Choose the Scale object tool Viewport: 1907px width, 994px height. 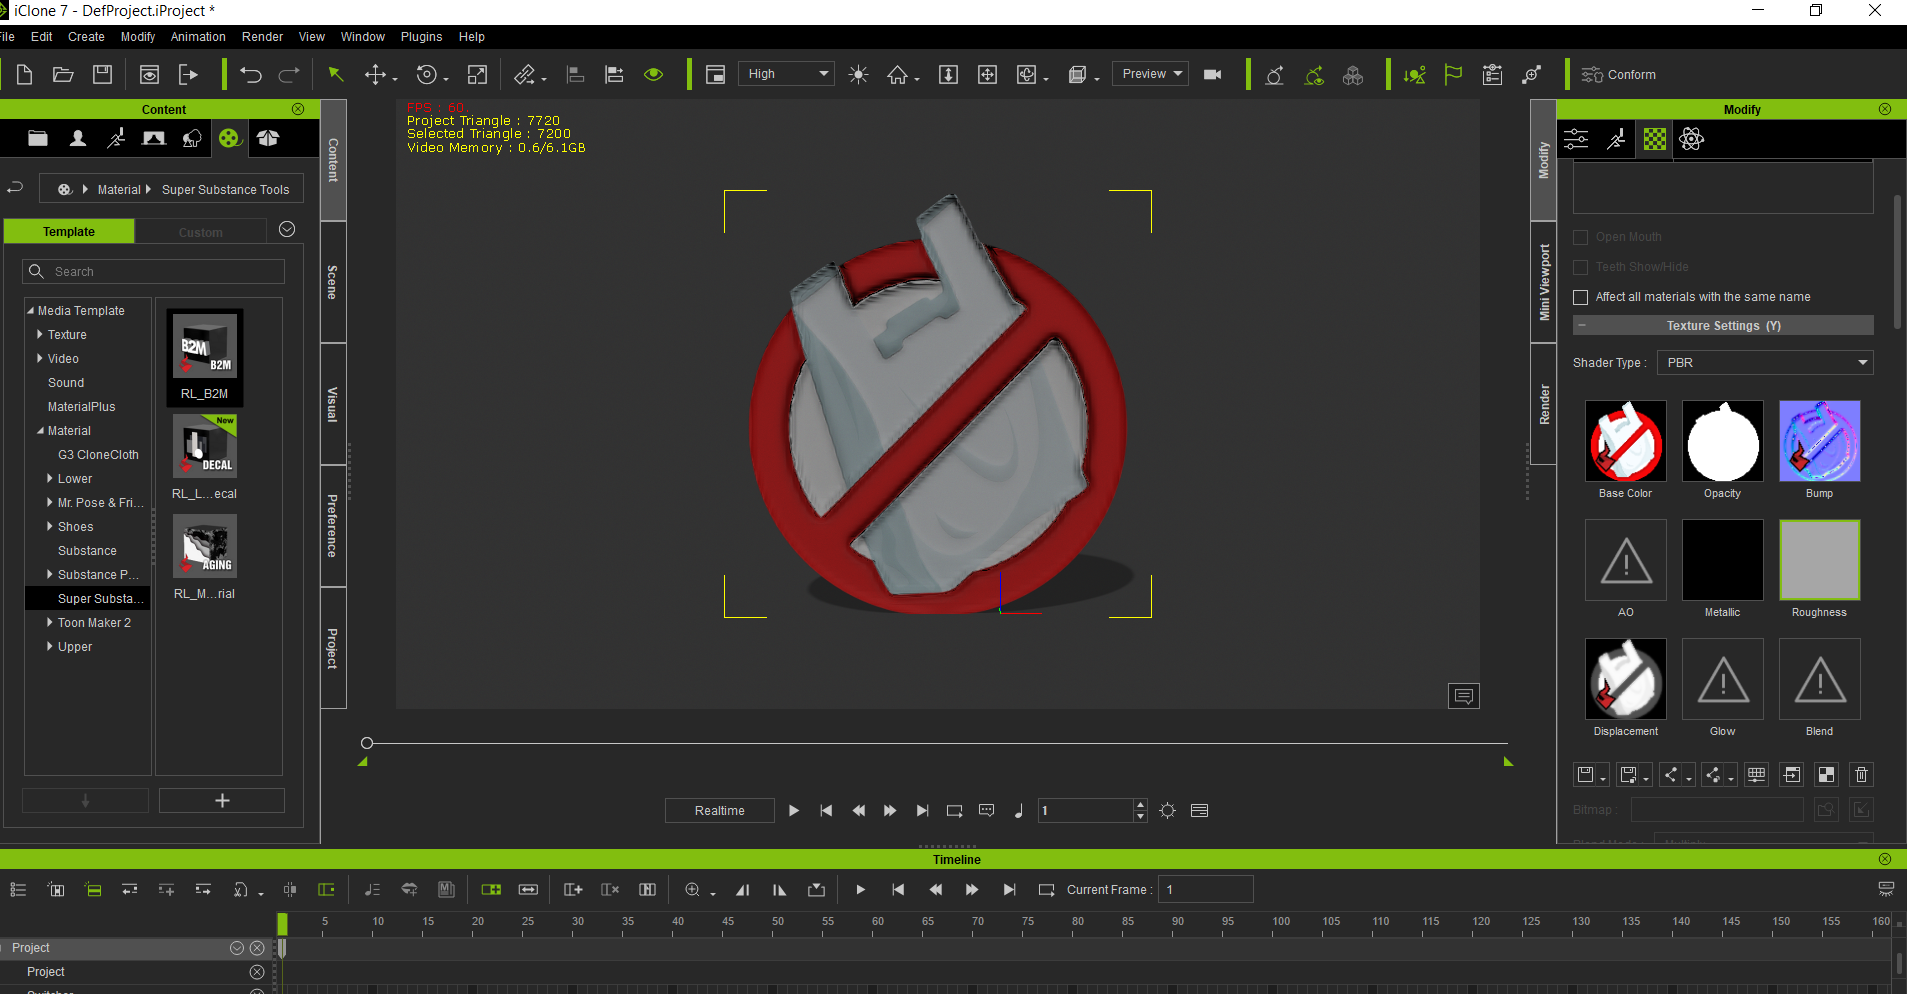[477, 75]
